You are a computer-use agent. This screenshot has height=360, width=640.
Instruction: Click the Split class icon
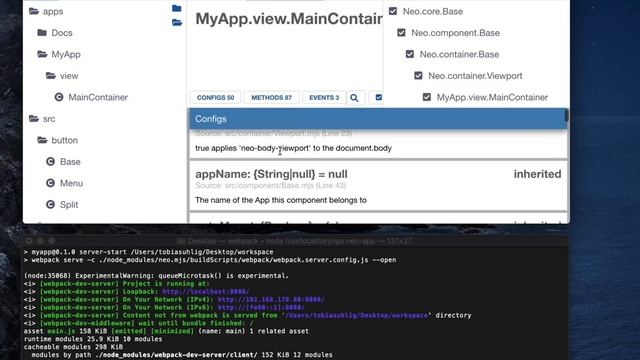point(51,204)
